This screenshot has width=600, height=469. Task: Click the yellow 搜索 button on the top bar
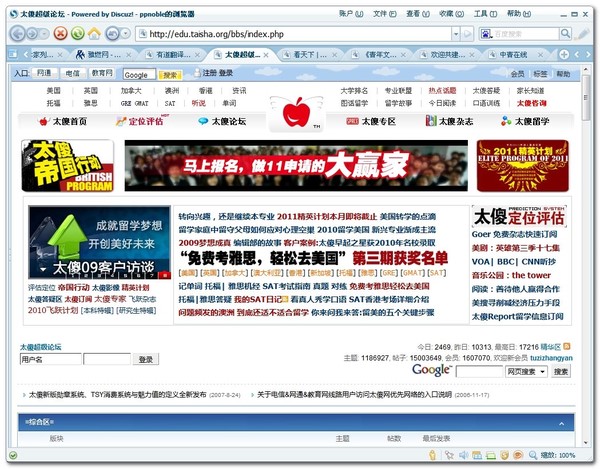click(x=170, y=75)
